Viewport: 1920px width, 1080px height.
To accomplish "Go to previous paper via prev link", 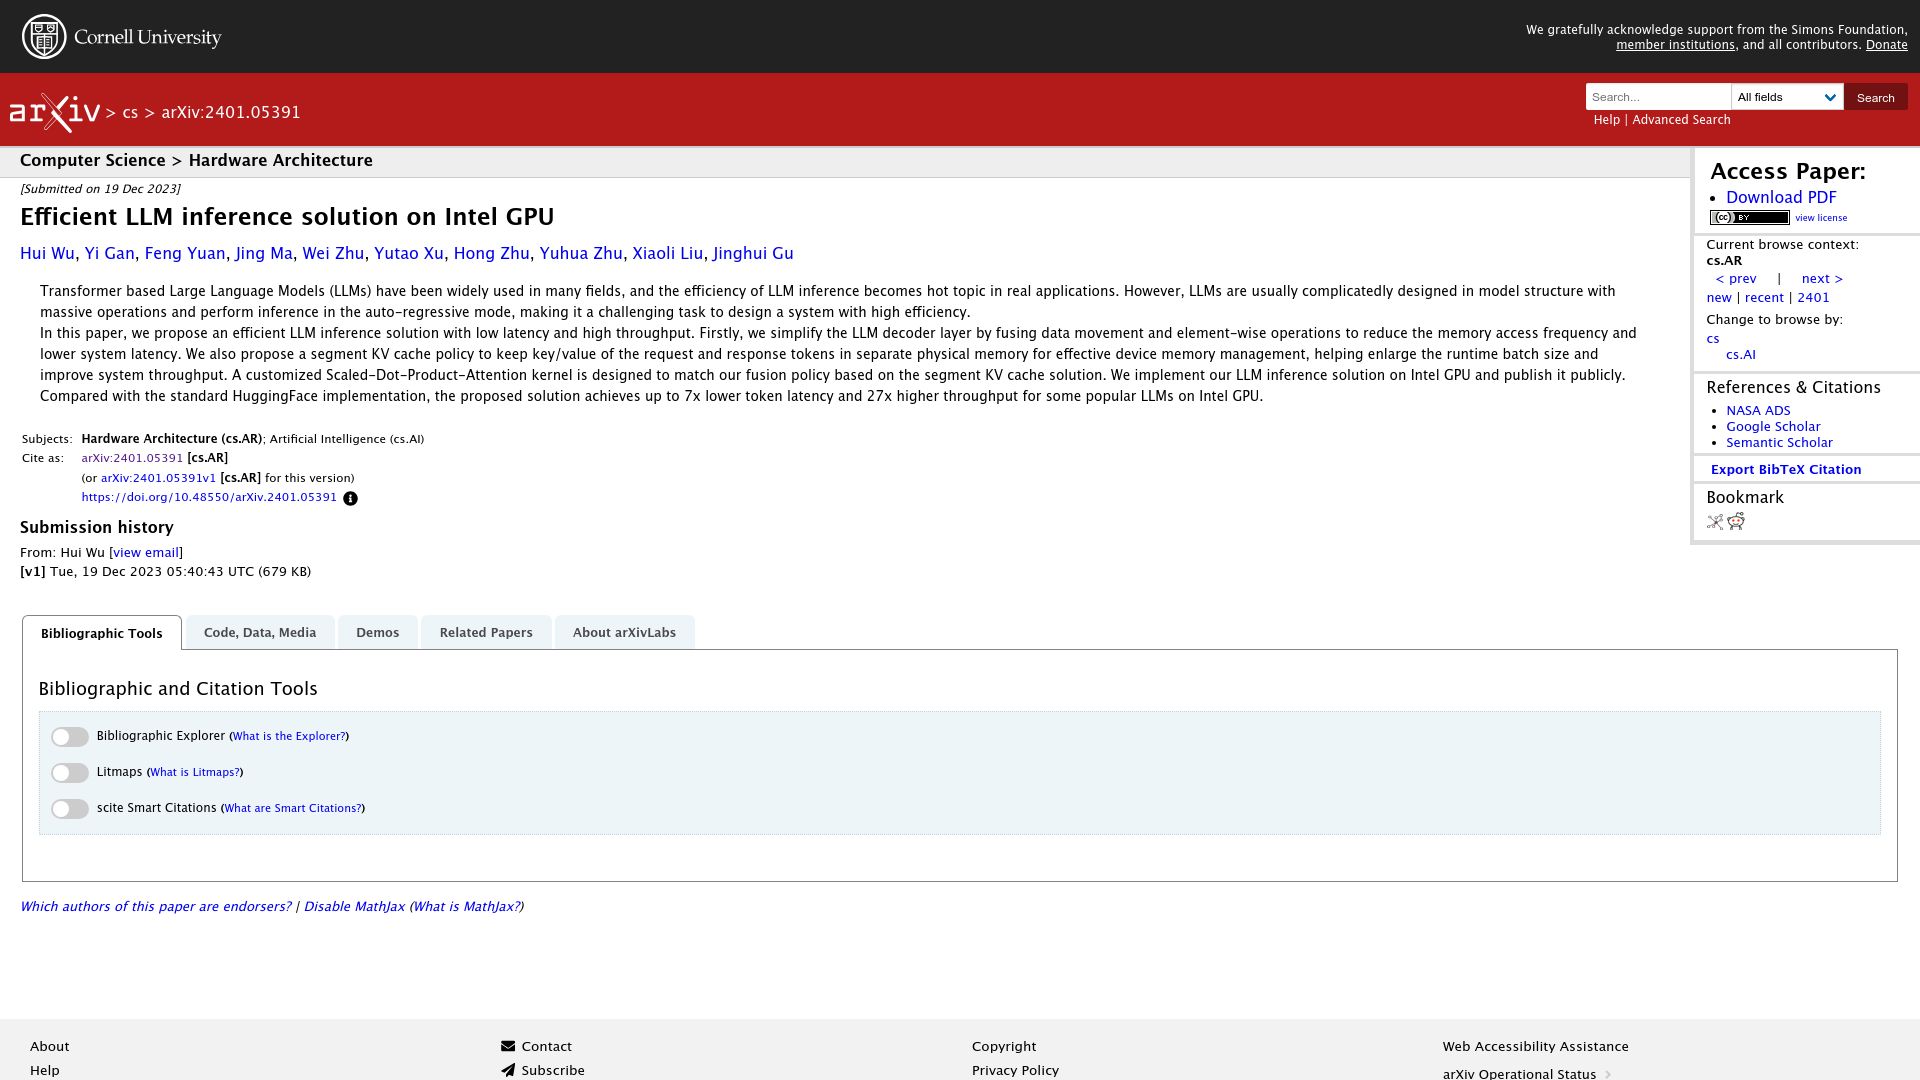I will tap(1736, 279).
